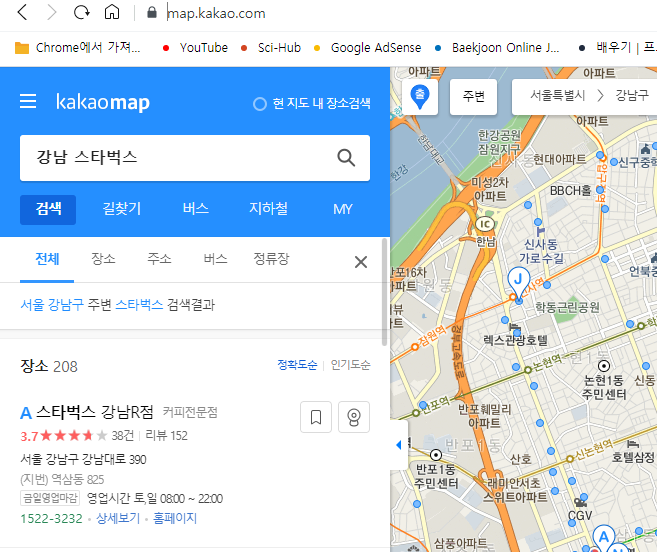The height and width of the screenshot is (552, 657).
Task: Click the A marker pin on the map
Action: point(603,538)
